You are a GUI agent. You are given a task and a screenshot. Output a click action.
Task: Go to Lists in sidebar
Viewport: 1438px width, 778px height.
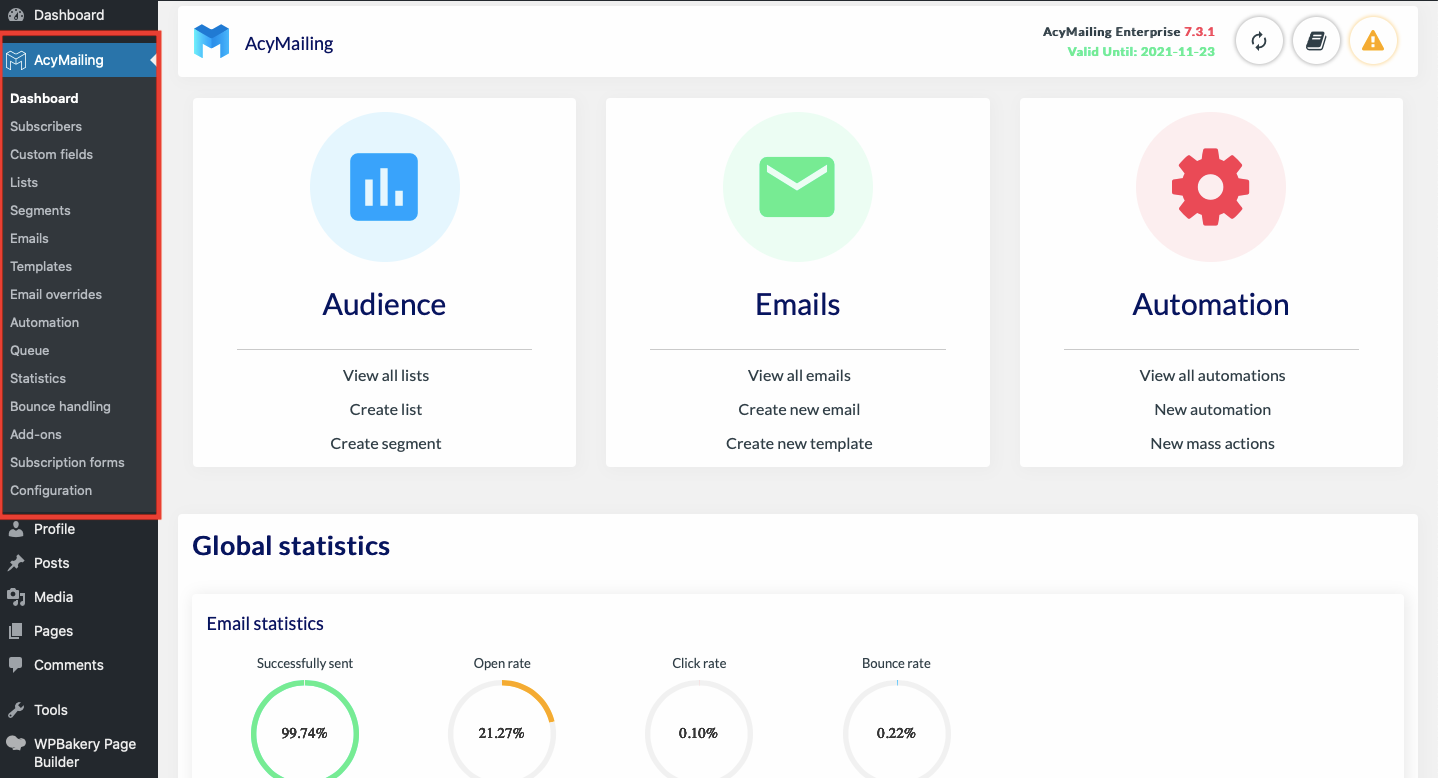(24, 182)
